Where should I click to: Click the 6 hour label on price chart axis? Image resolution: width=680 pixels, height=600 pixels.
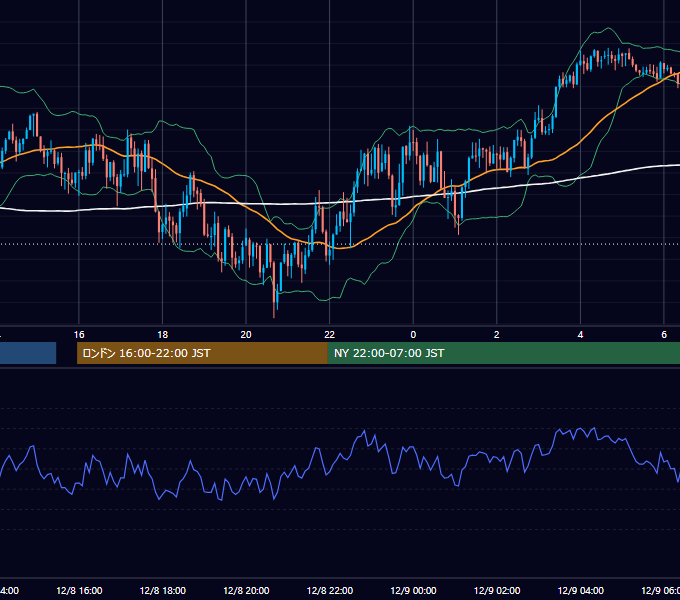click(x=664, y=335)
